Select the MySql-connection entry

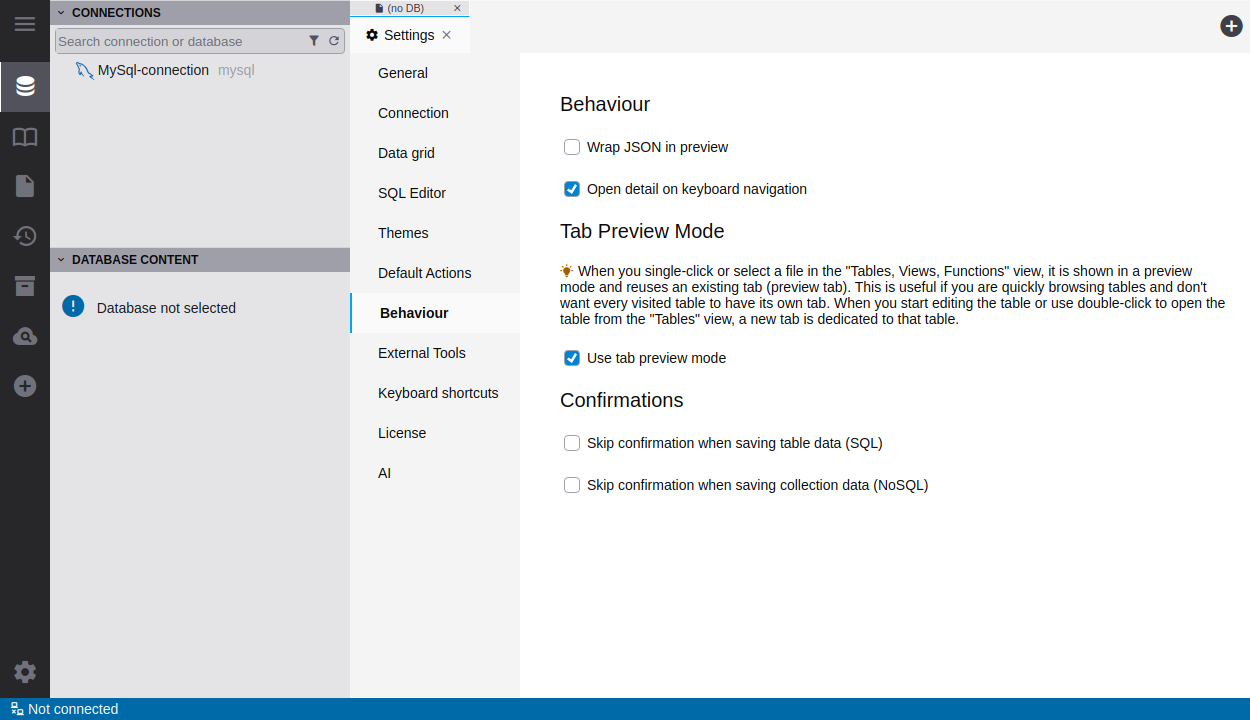[153, 70]
